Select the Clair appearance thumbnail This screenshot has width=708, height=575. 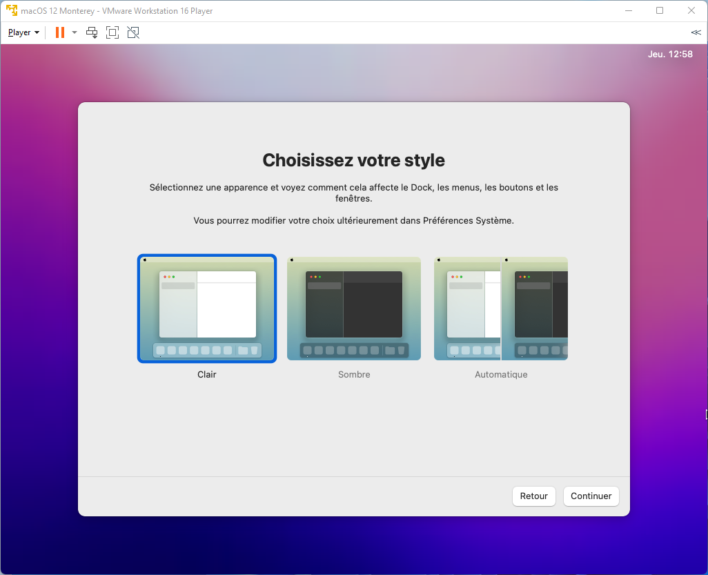(x=207, y=309)
